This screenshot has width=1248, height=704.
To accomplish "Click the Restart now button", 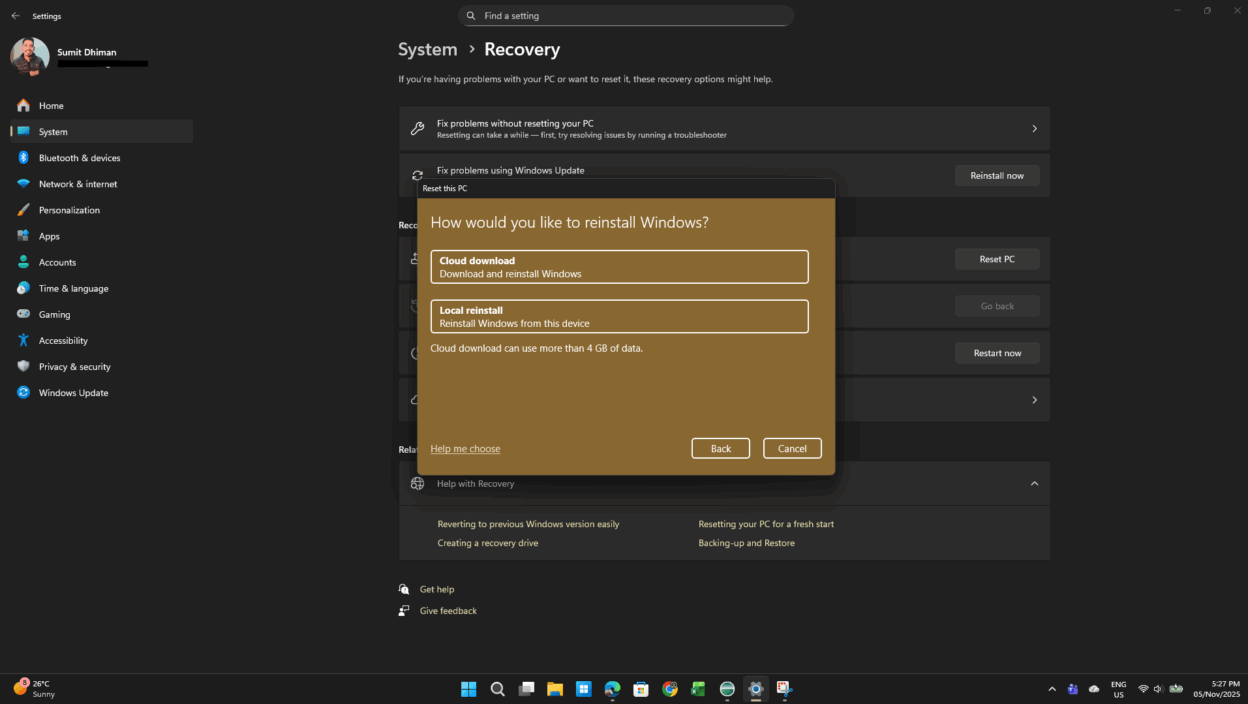I will click(997, 353).
